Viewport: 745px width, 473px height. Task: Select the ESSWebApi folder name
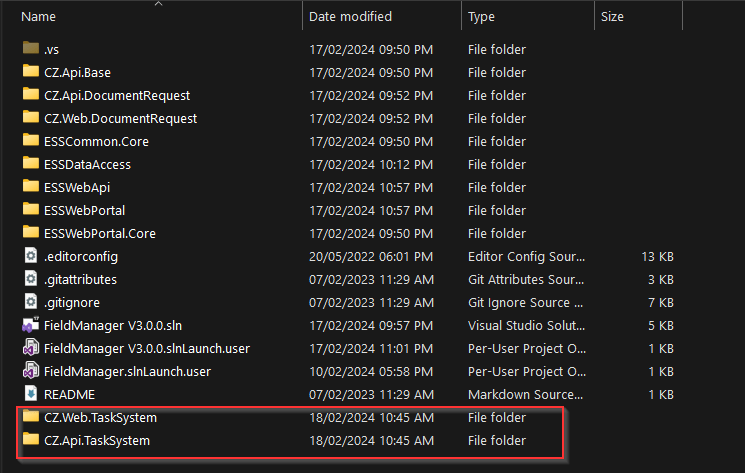[77, 188]
